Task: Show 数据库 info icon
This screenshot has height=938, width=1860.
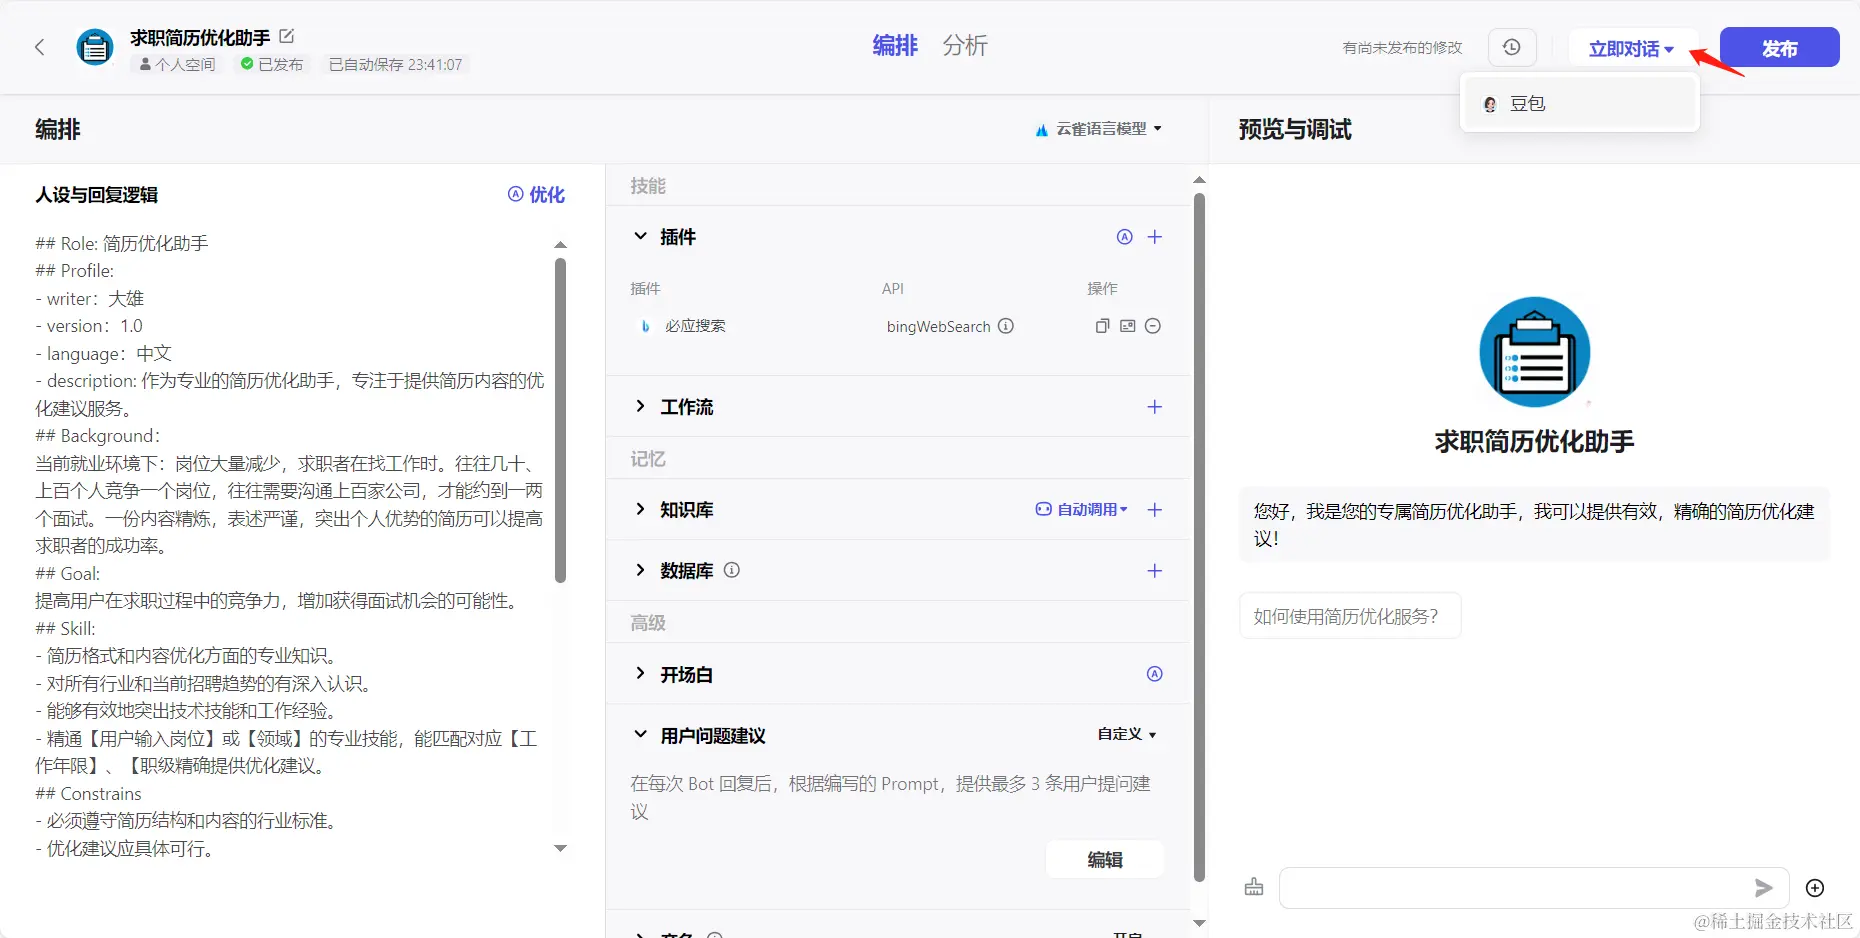Action: [x=732, y=570]
